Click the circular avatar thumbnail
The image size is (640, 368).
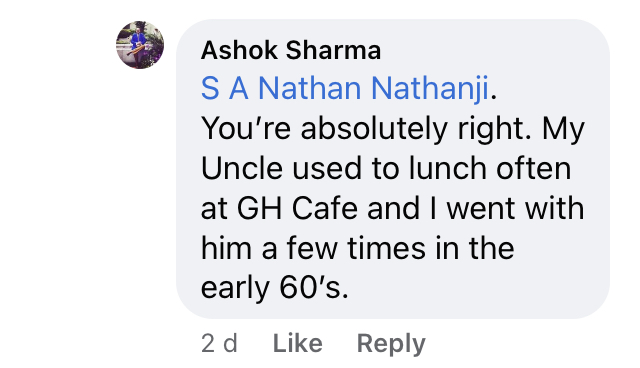point(140,45)
